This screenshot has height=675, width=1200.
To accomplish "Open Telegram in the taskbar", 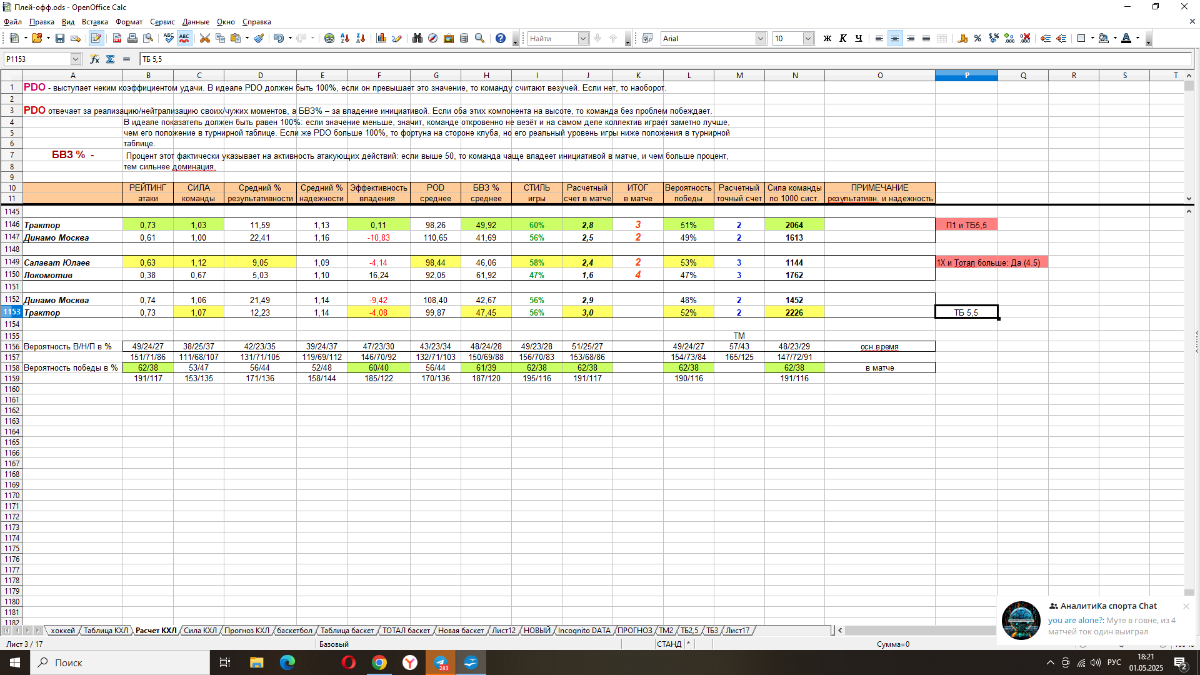I will (441, 662).
